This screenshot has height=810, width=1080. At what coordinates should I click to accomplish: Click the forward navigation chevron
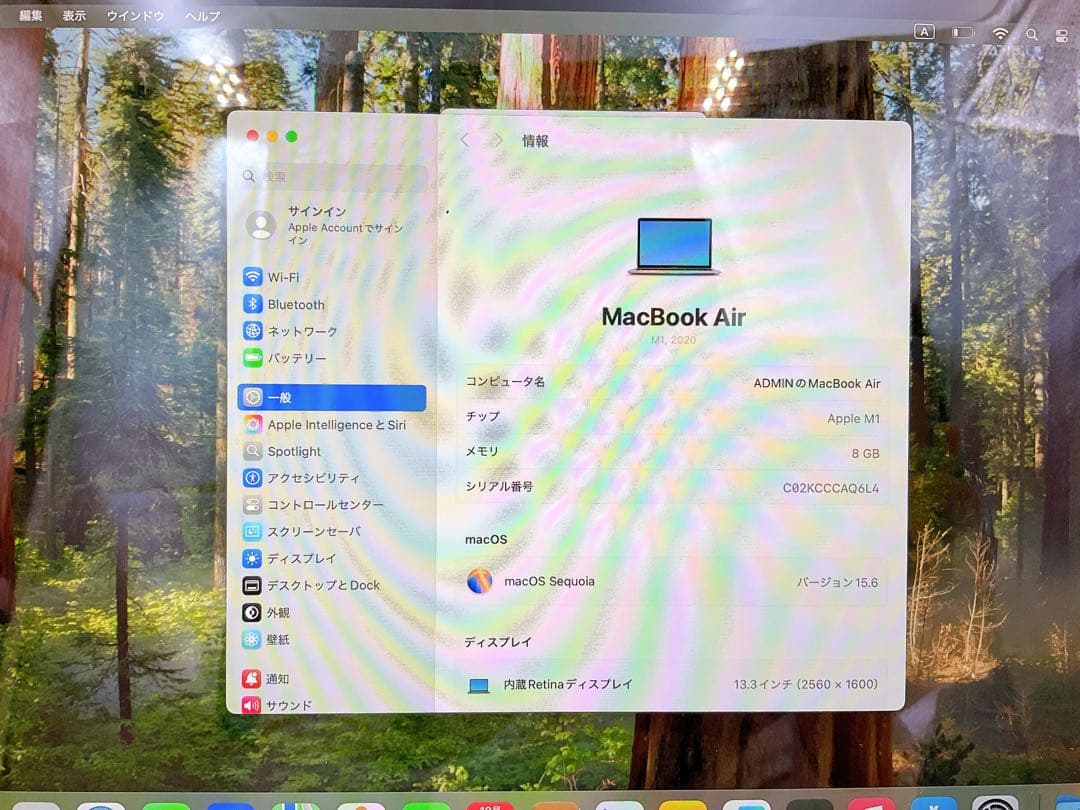pyautogui.click(x=497, y=140)
